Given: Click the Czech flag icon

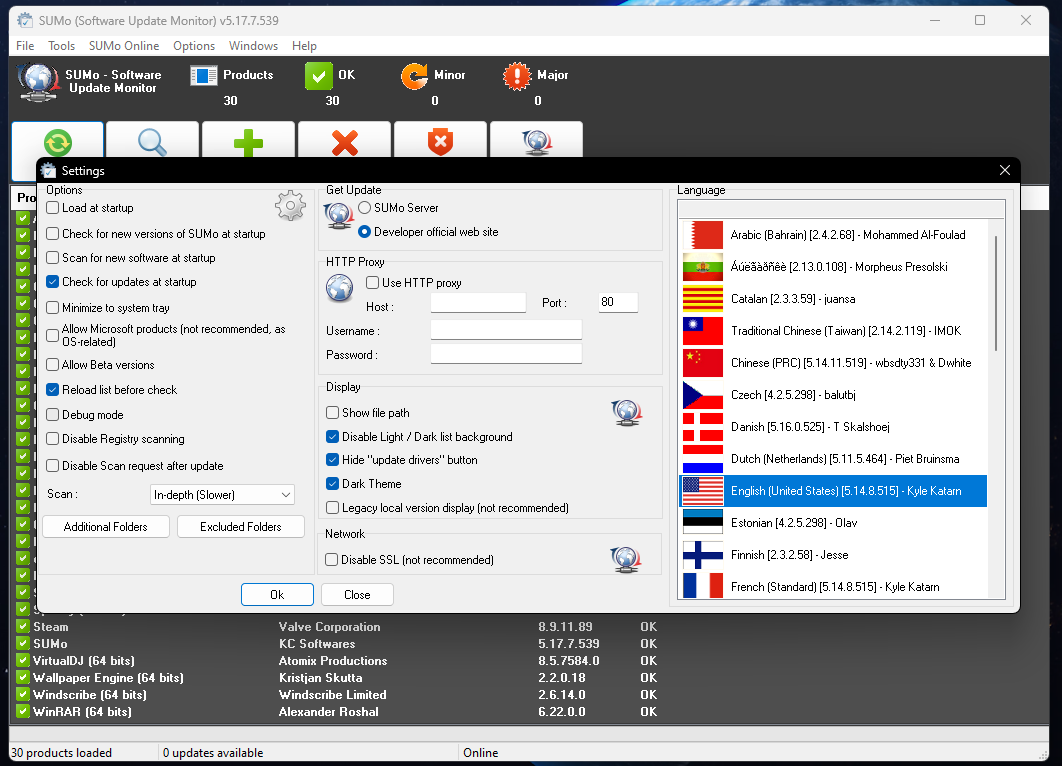Looking at the screenshot, I should pos(703,395).
